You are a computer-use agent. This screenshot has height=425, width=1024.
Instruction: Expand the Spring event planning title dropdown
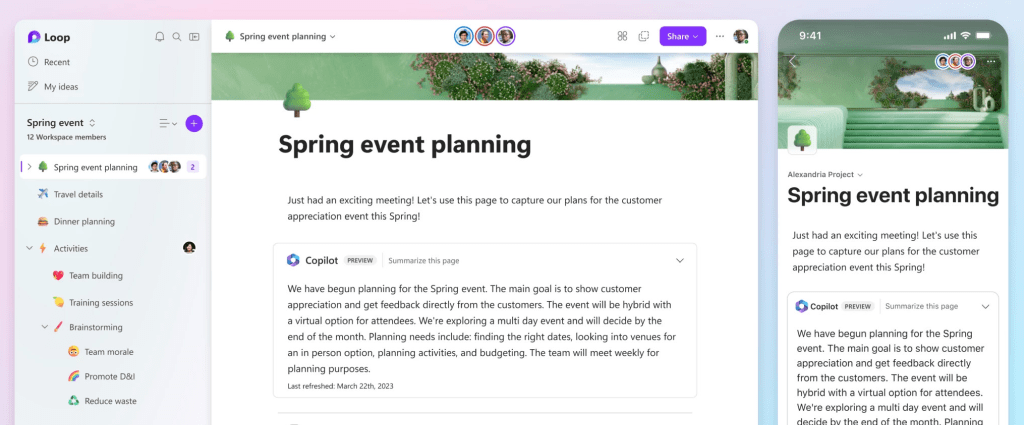280,37
